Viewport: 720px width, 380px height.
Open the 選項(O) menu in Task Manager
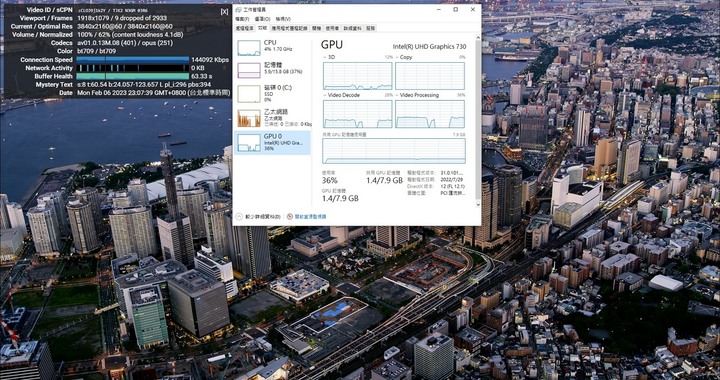[262, 19]
